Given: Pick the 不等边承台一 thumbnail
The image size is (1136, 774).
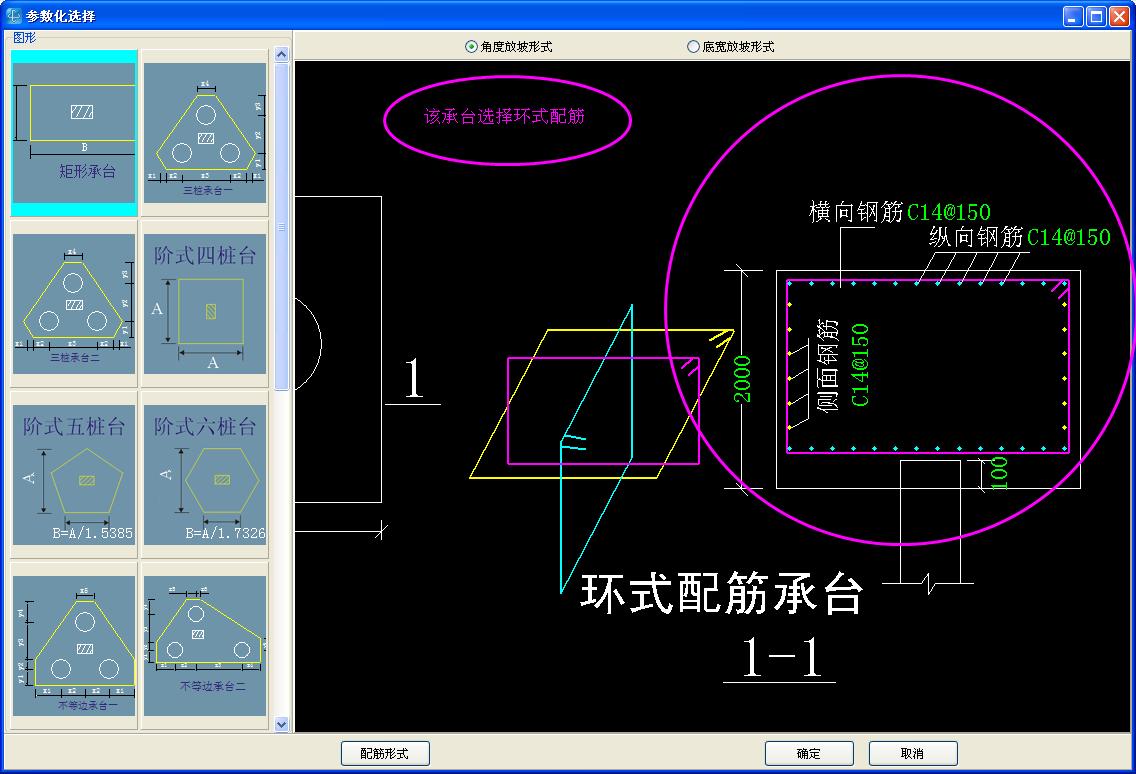Looking at the screenshot, I should [x=74, y=646].
